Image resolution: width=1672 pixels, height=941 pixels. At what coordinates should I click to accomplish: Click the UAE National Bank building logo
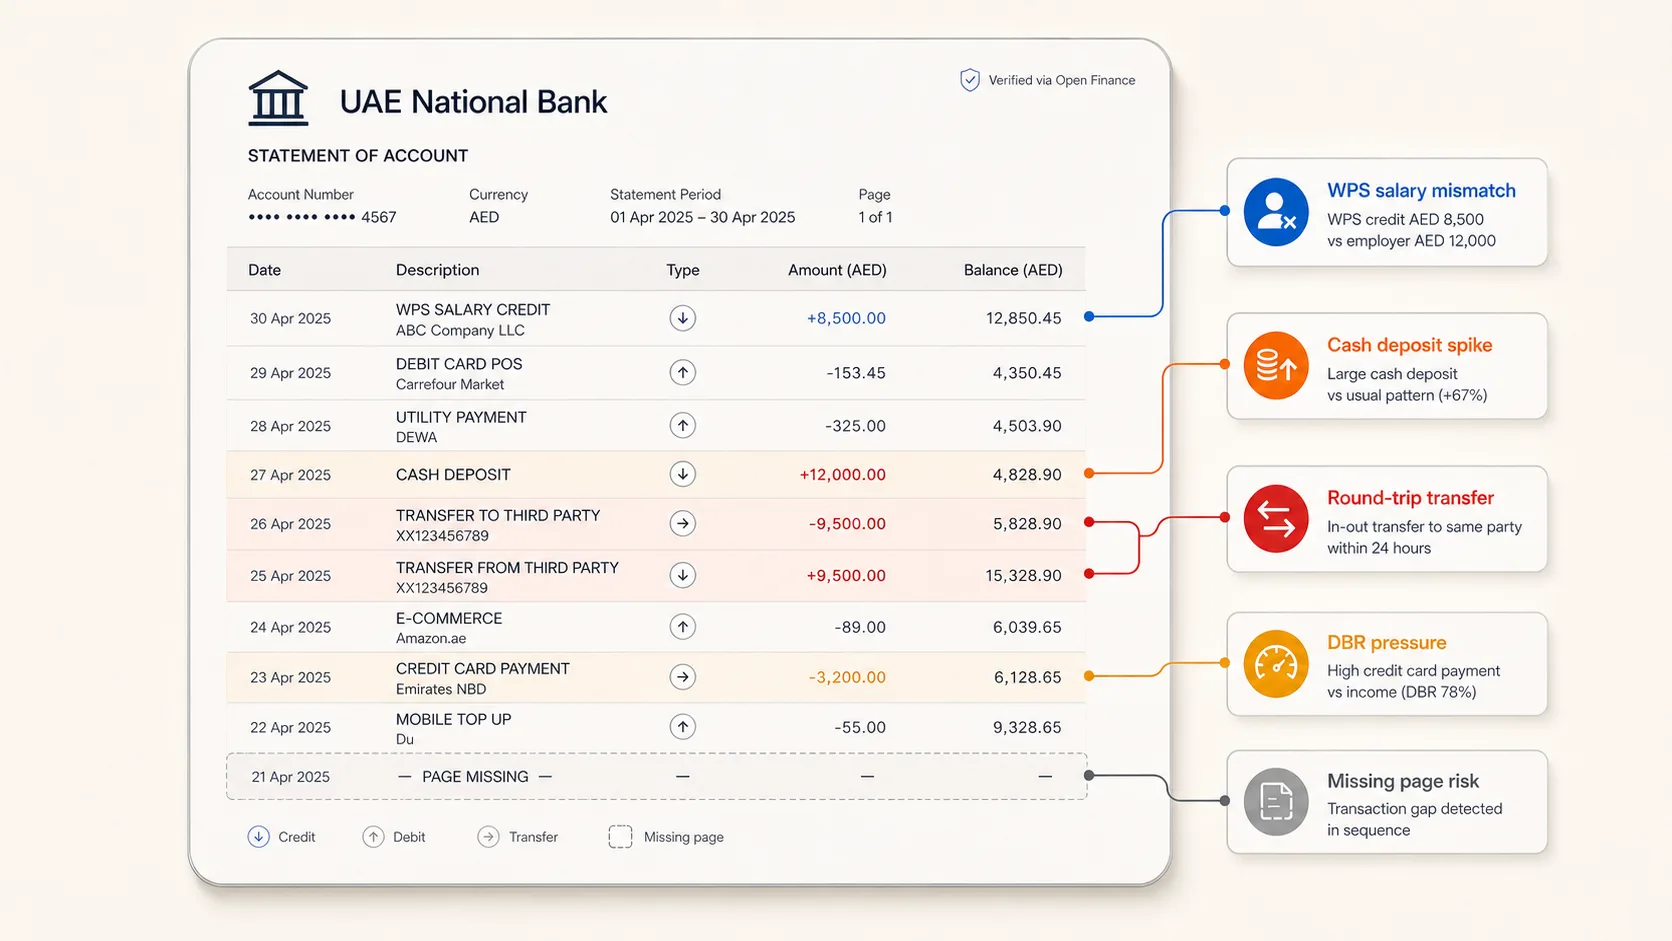[278, 99]
